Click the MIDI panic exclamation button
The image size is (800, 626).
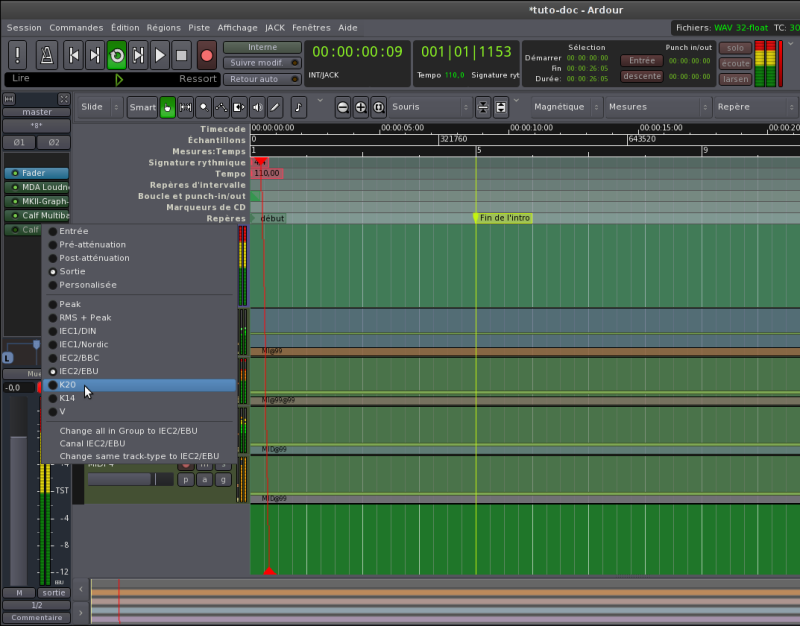pos(18,54)
